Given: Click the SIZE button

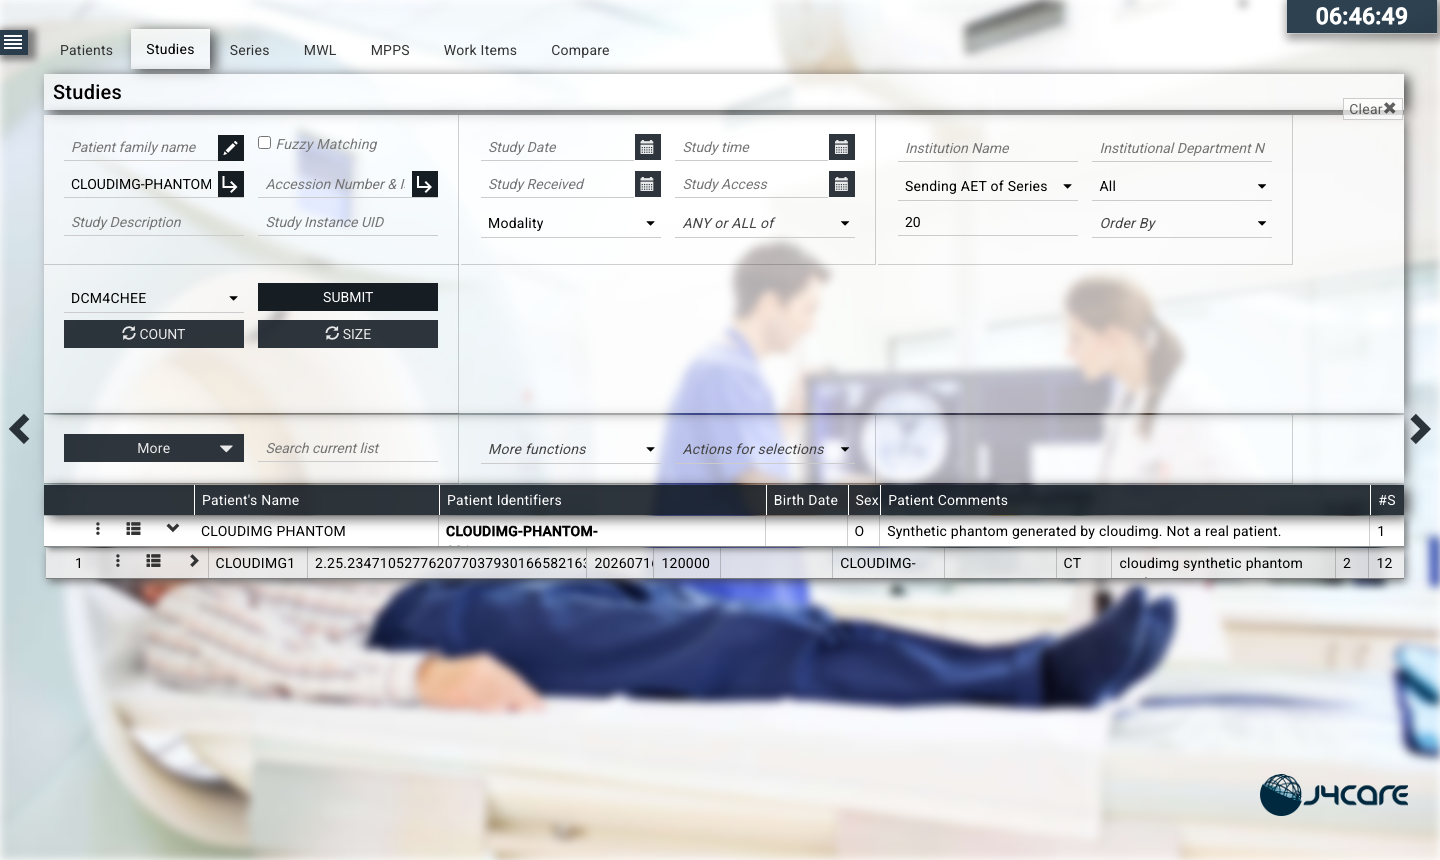Looking at the screenshot, I should click(x=348, y=334).
